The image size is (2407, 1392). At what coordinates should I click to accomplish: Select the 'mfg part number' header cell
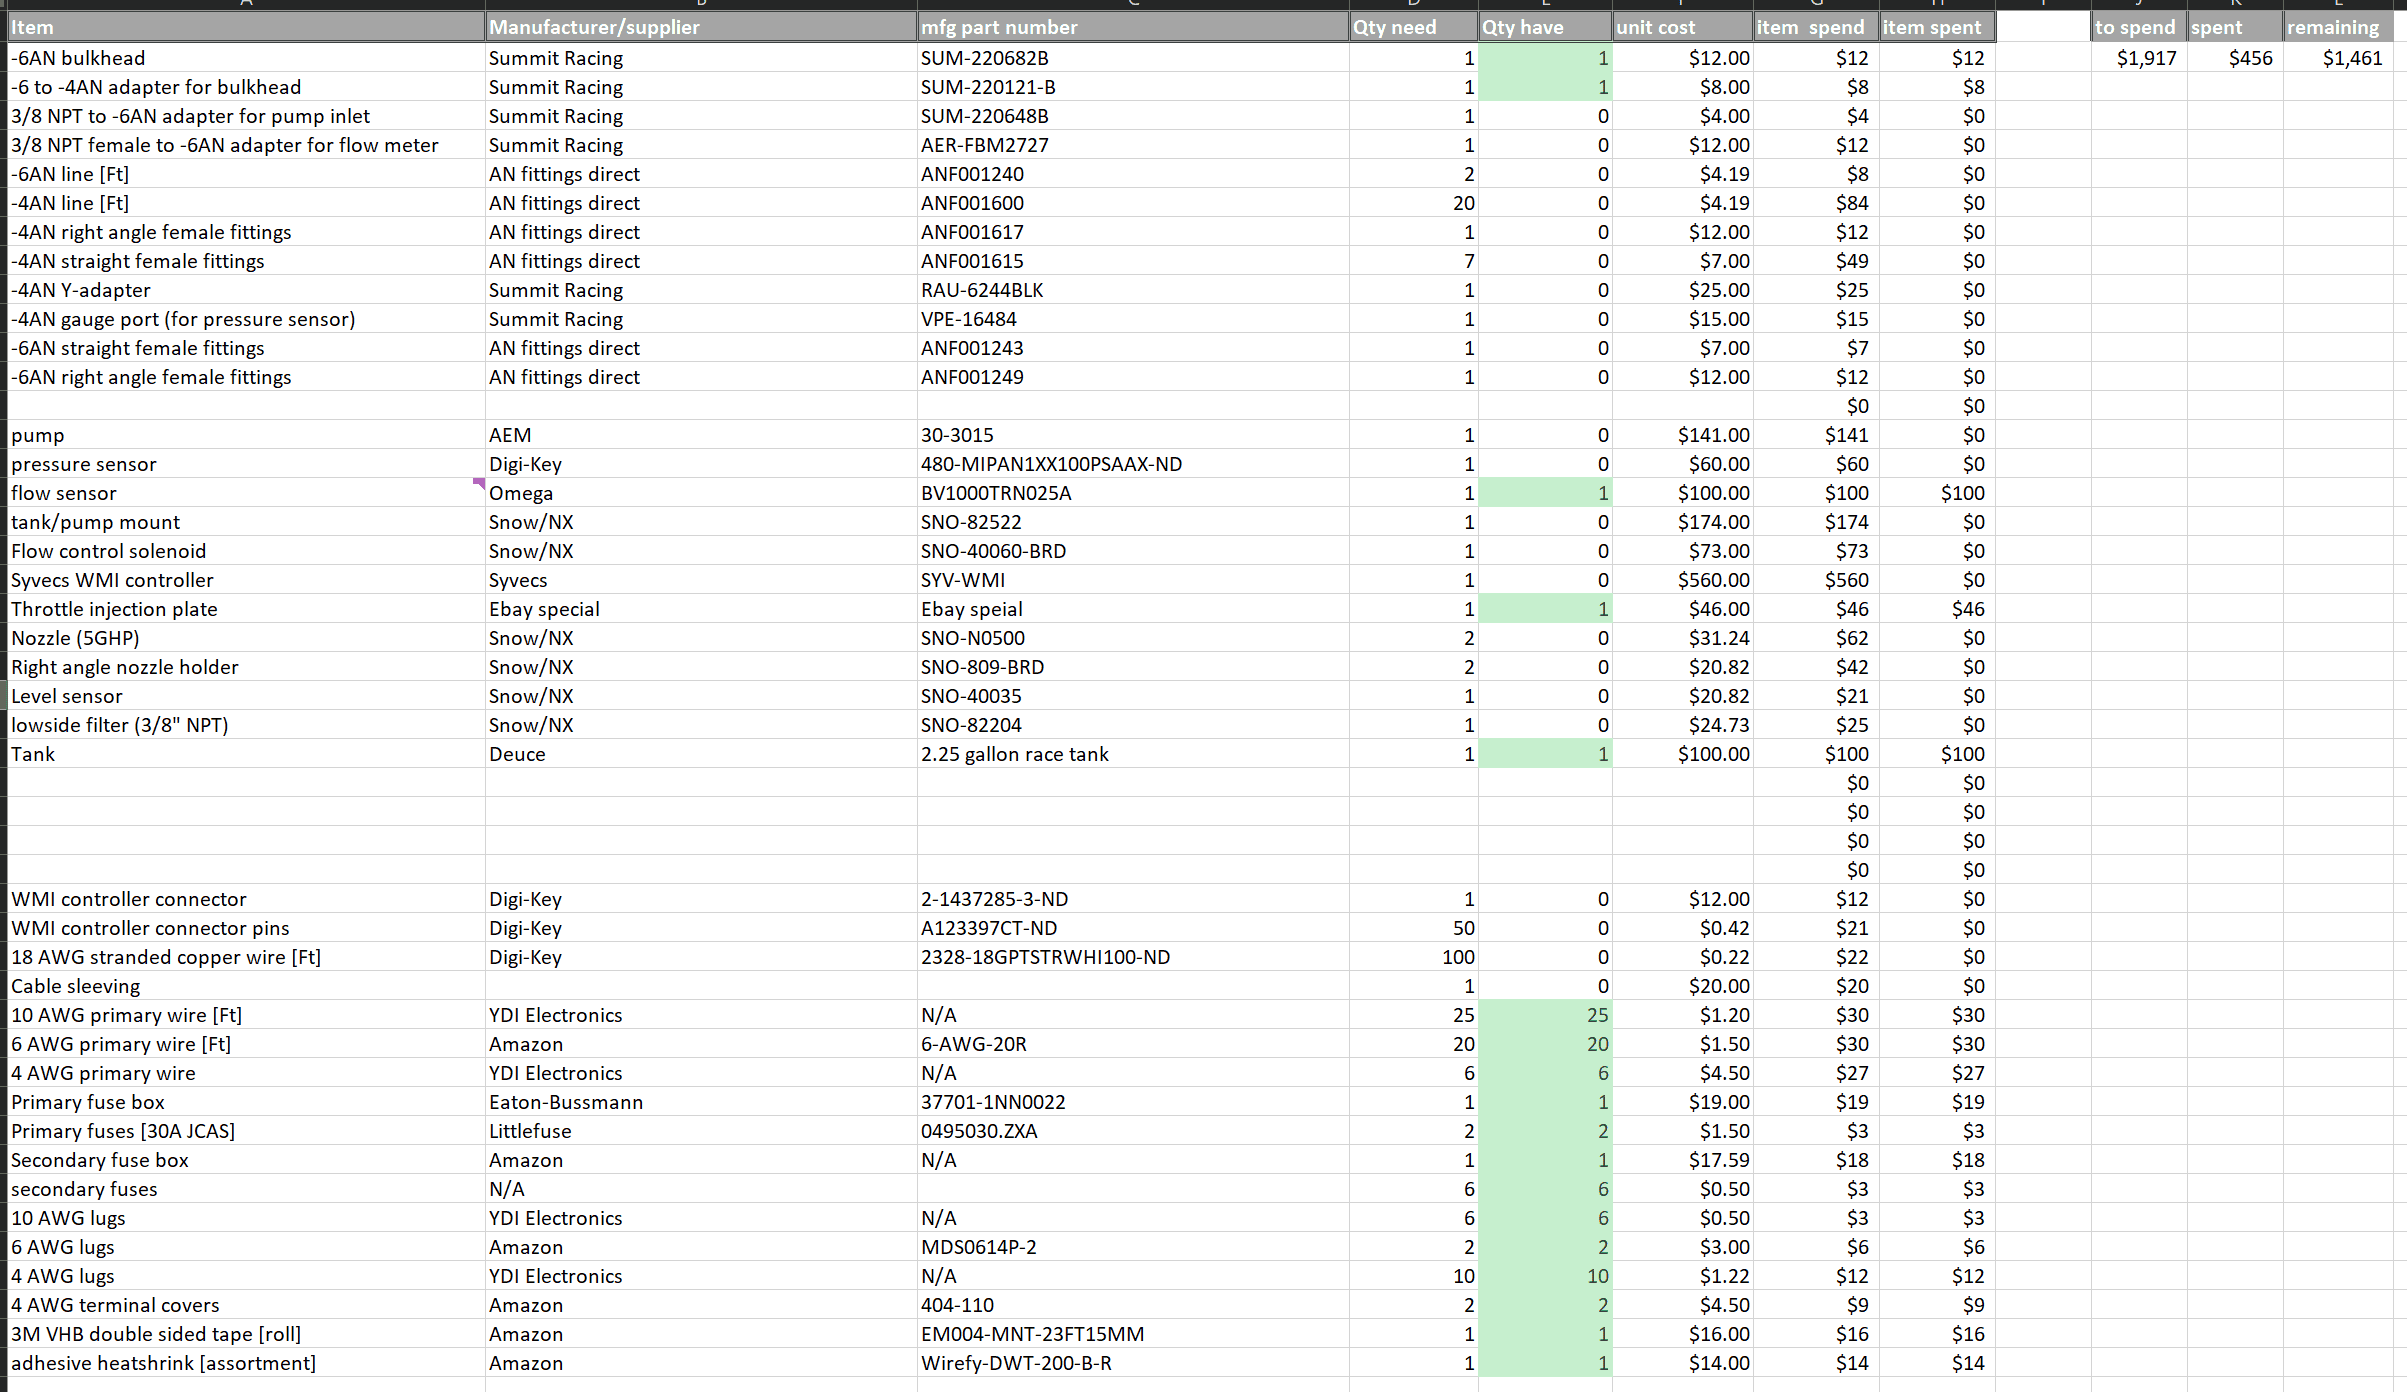[x=1133, y=27]
